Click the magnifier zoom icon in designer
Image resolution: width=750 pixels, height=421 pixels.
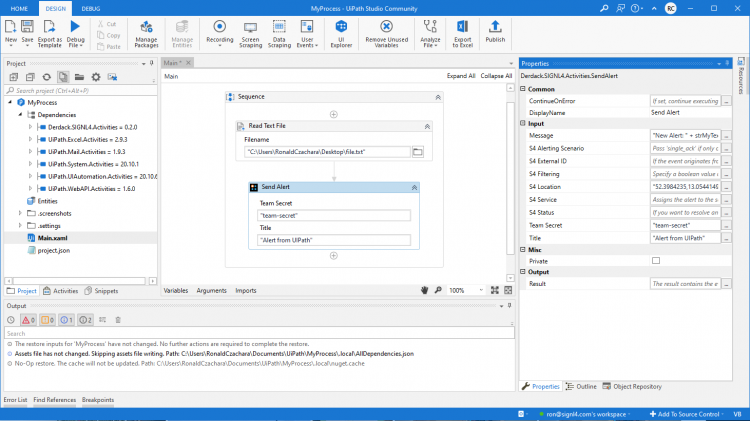click(438, 290)
